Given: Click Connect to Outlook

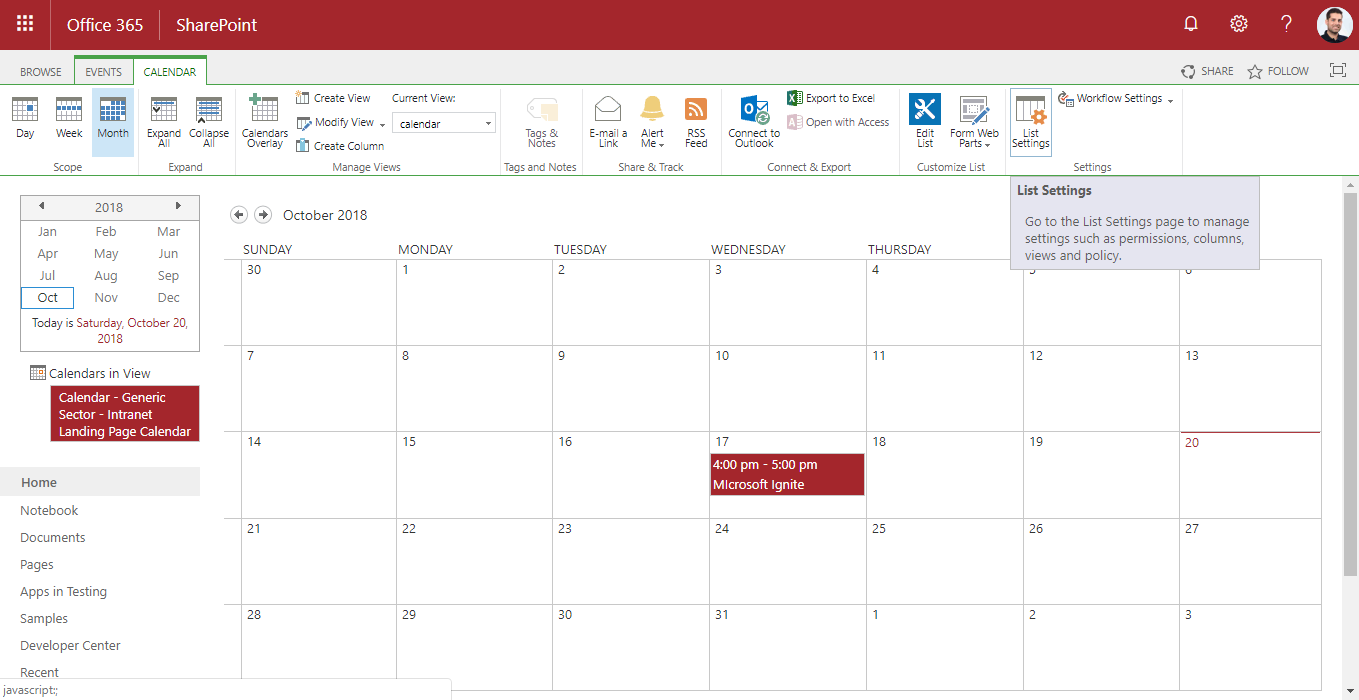Looking at the screenshot, I should pos(754,120).
